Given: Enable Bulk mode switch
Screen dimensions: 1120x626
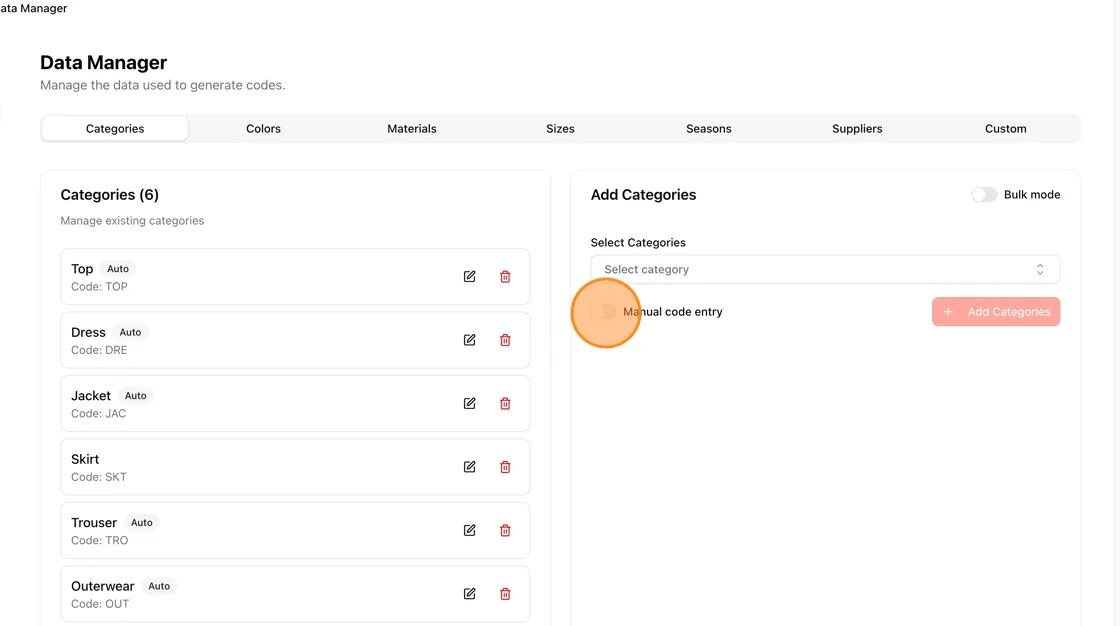Looking at the screenshot, I should click(984, 194).
